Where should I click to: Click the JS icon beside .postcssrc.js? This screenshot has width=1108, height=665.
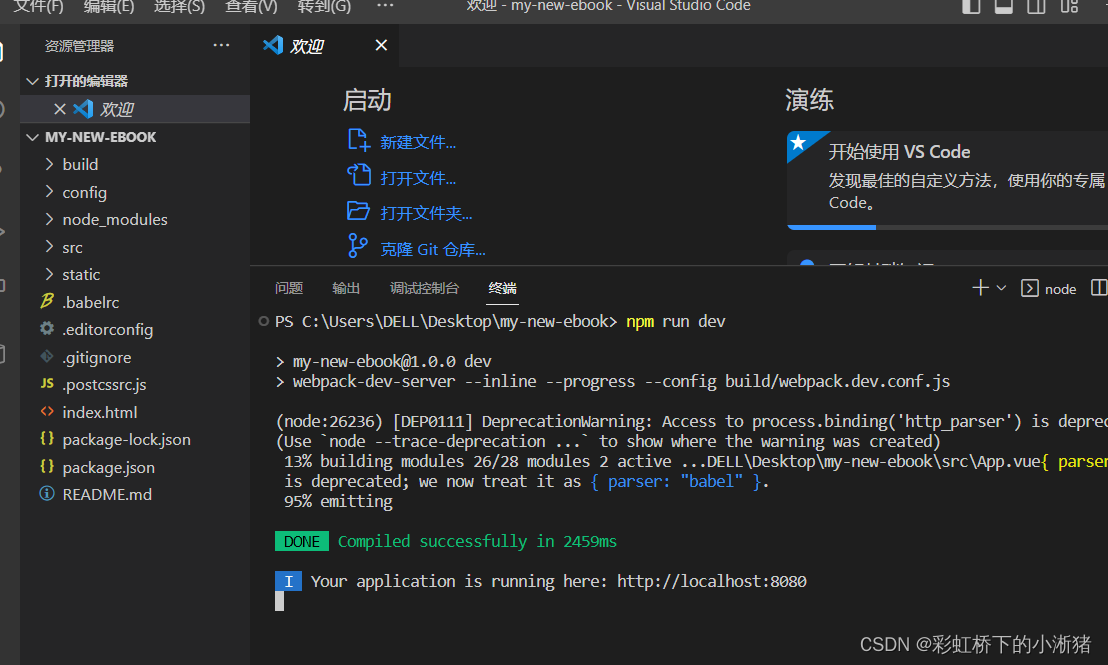pyautogui.click(x=47, y=383)
